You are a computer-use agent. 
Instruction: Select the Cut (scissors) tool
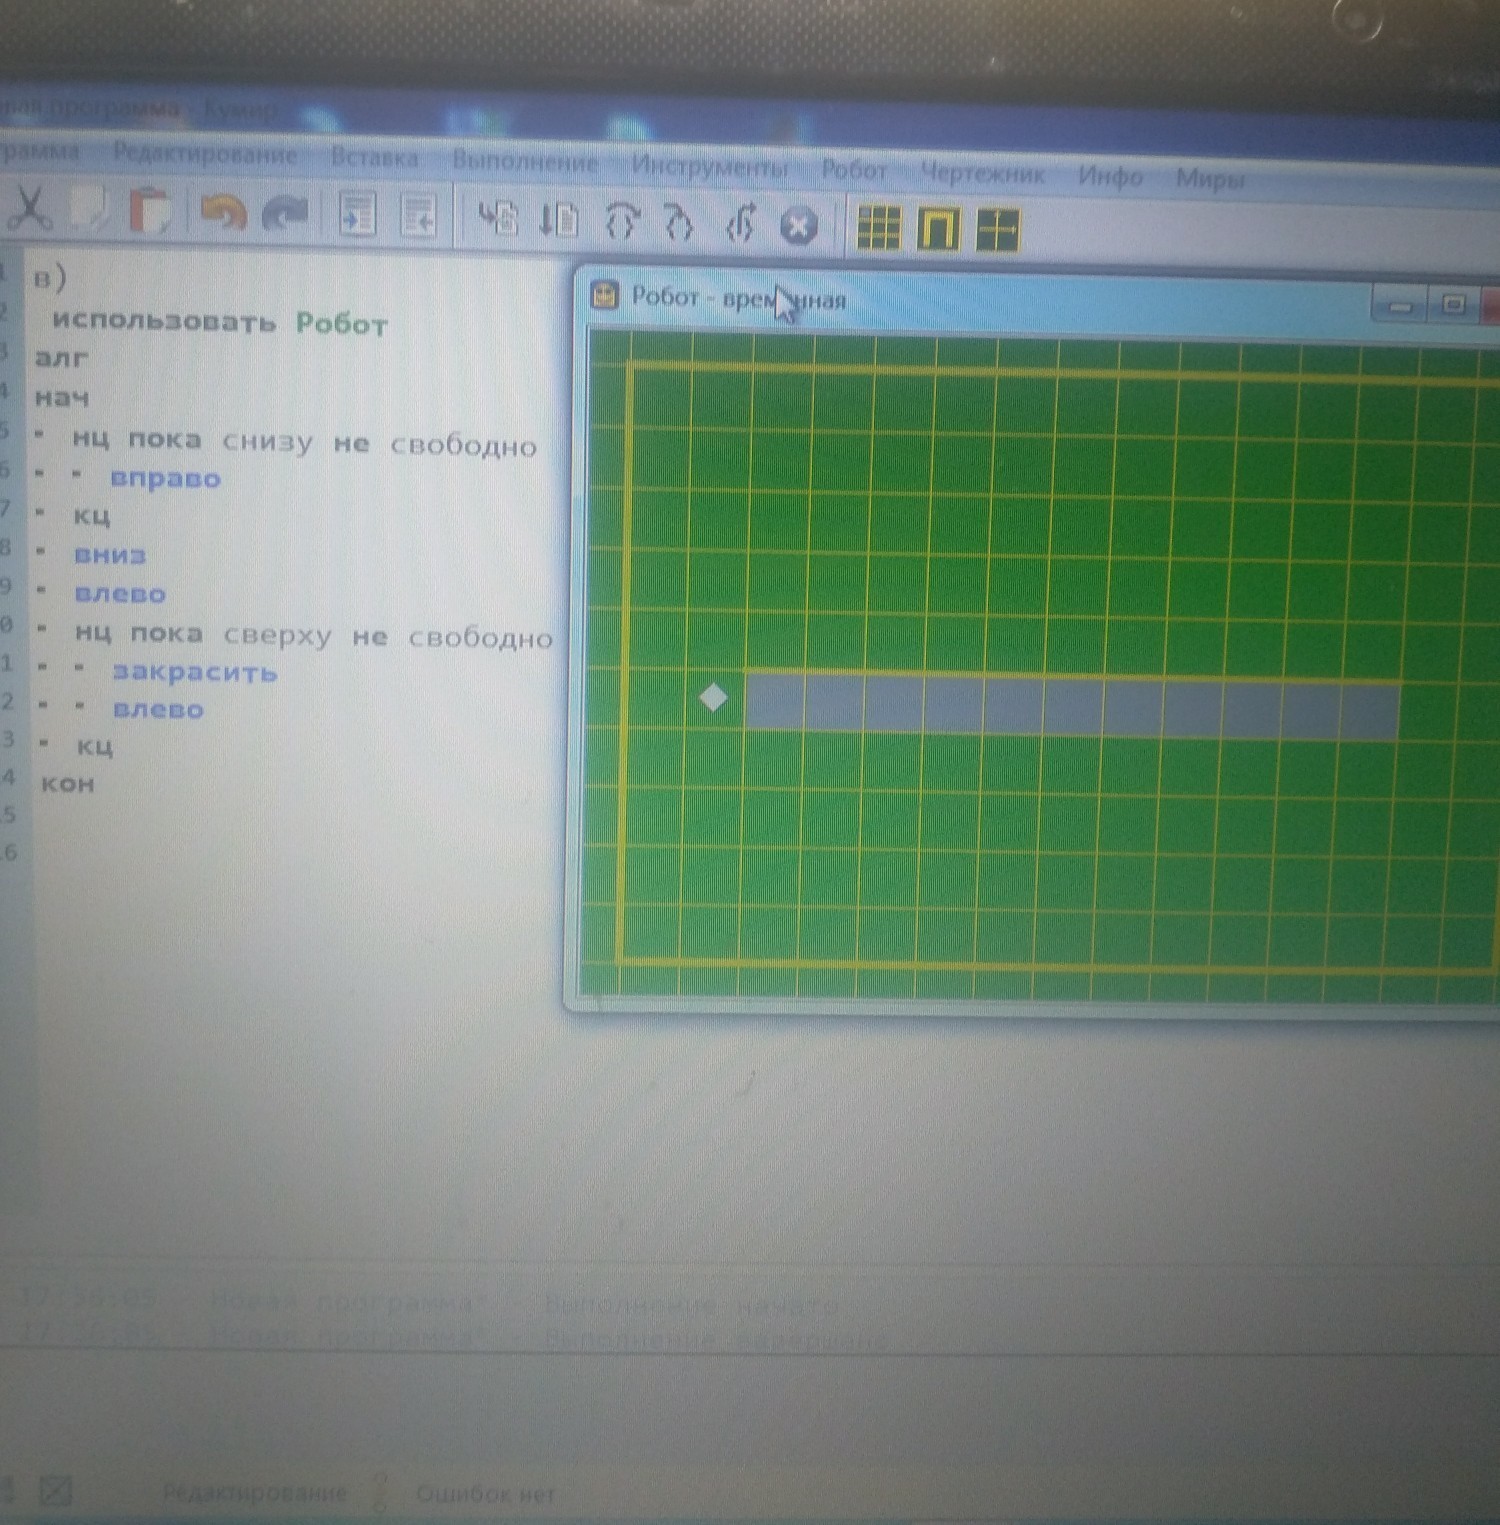pyautogui.click(x=32, y=215)
